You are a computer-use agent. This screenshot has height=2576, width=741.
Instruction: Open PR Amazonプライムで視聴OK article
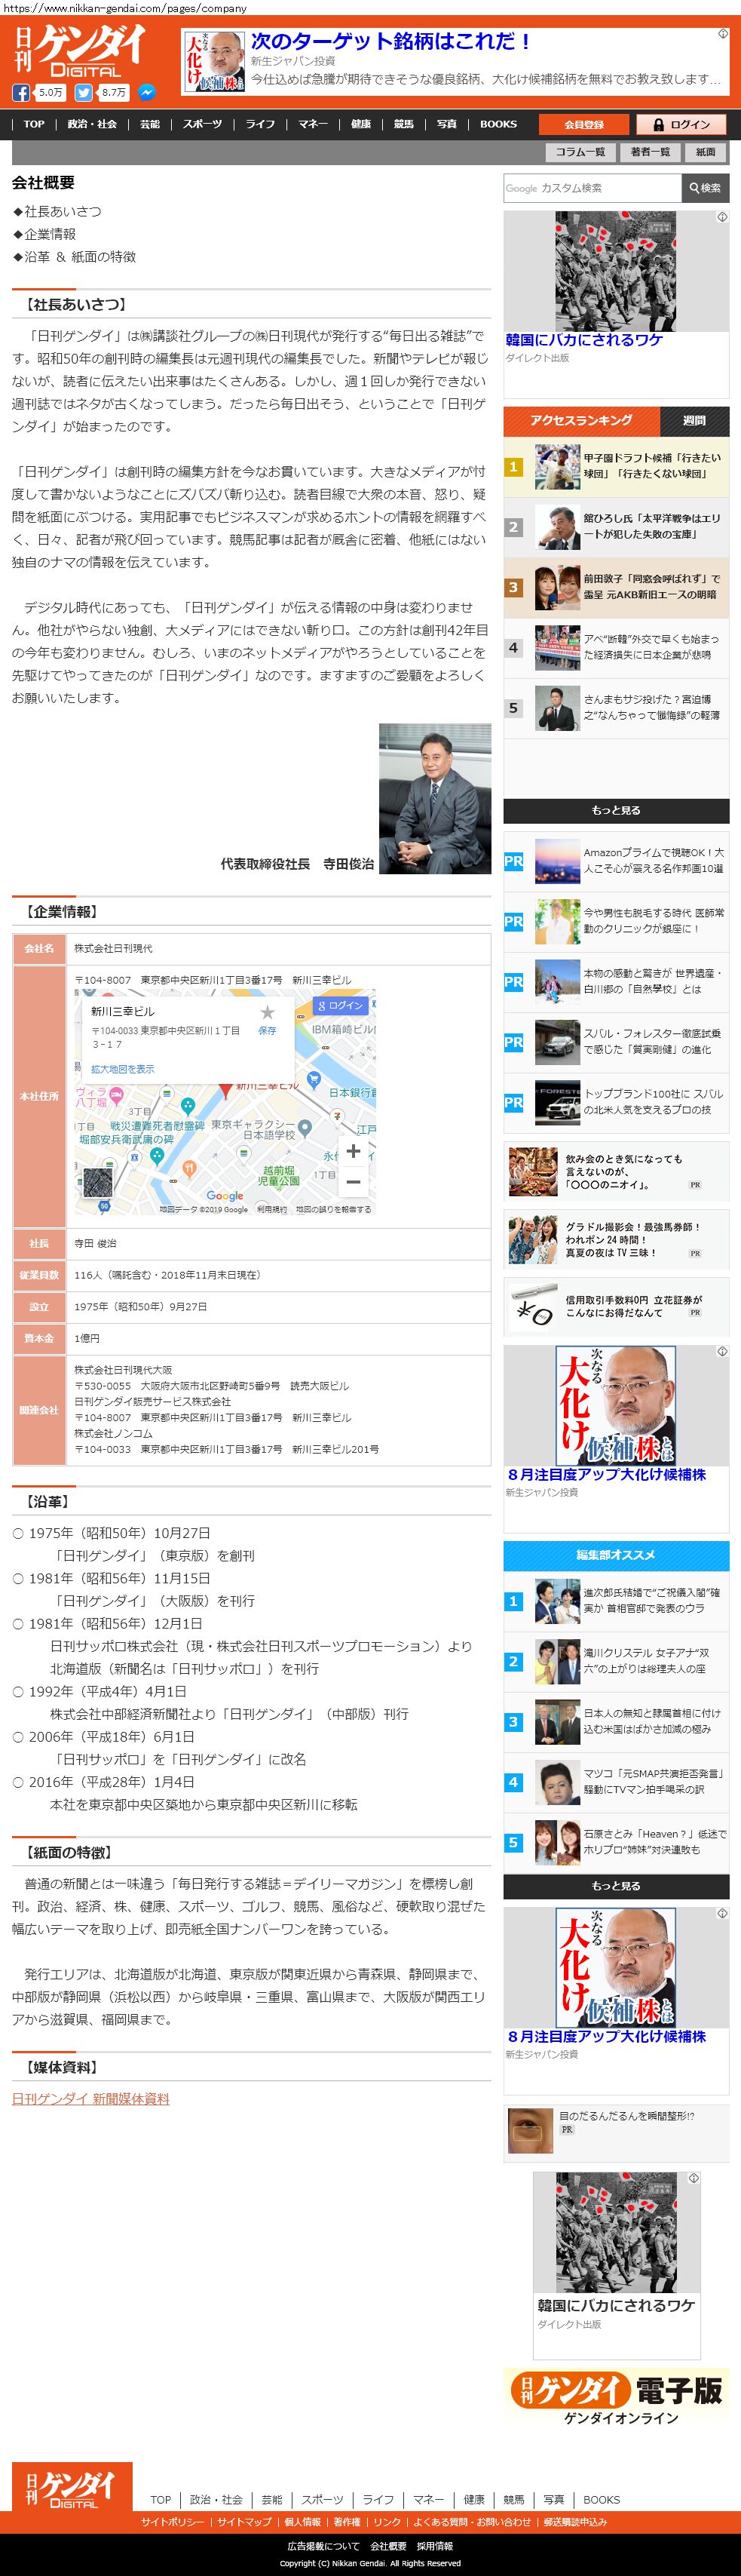616,861
